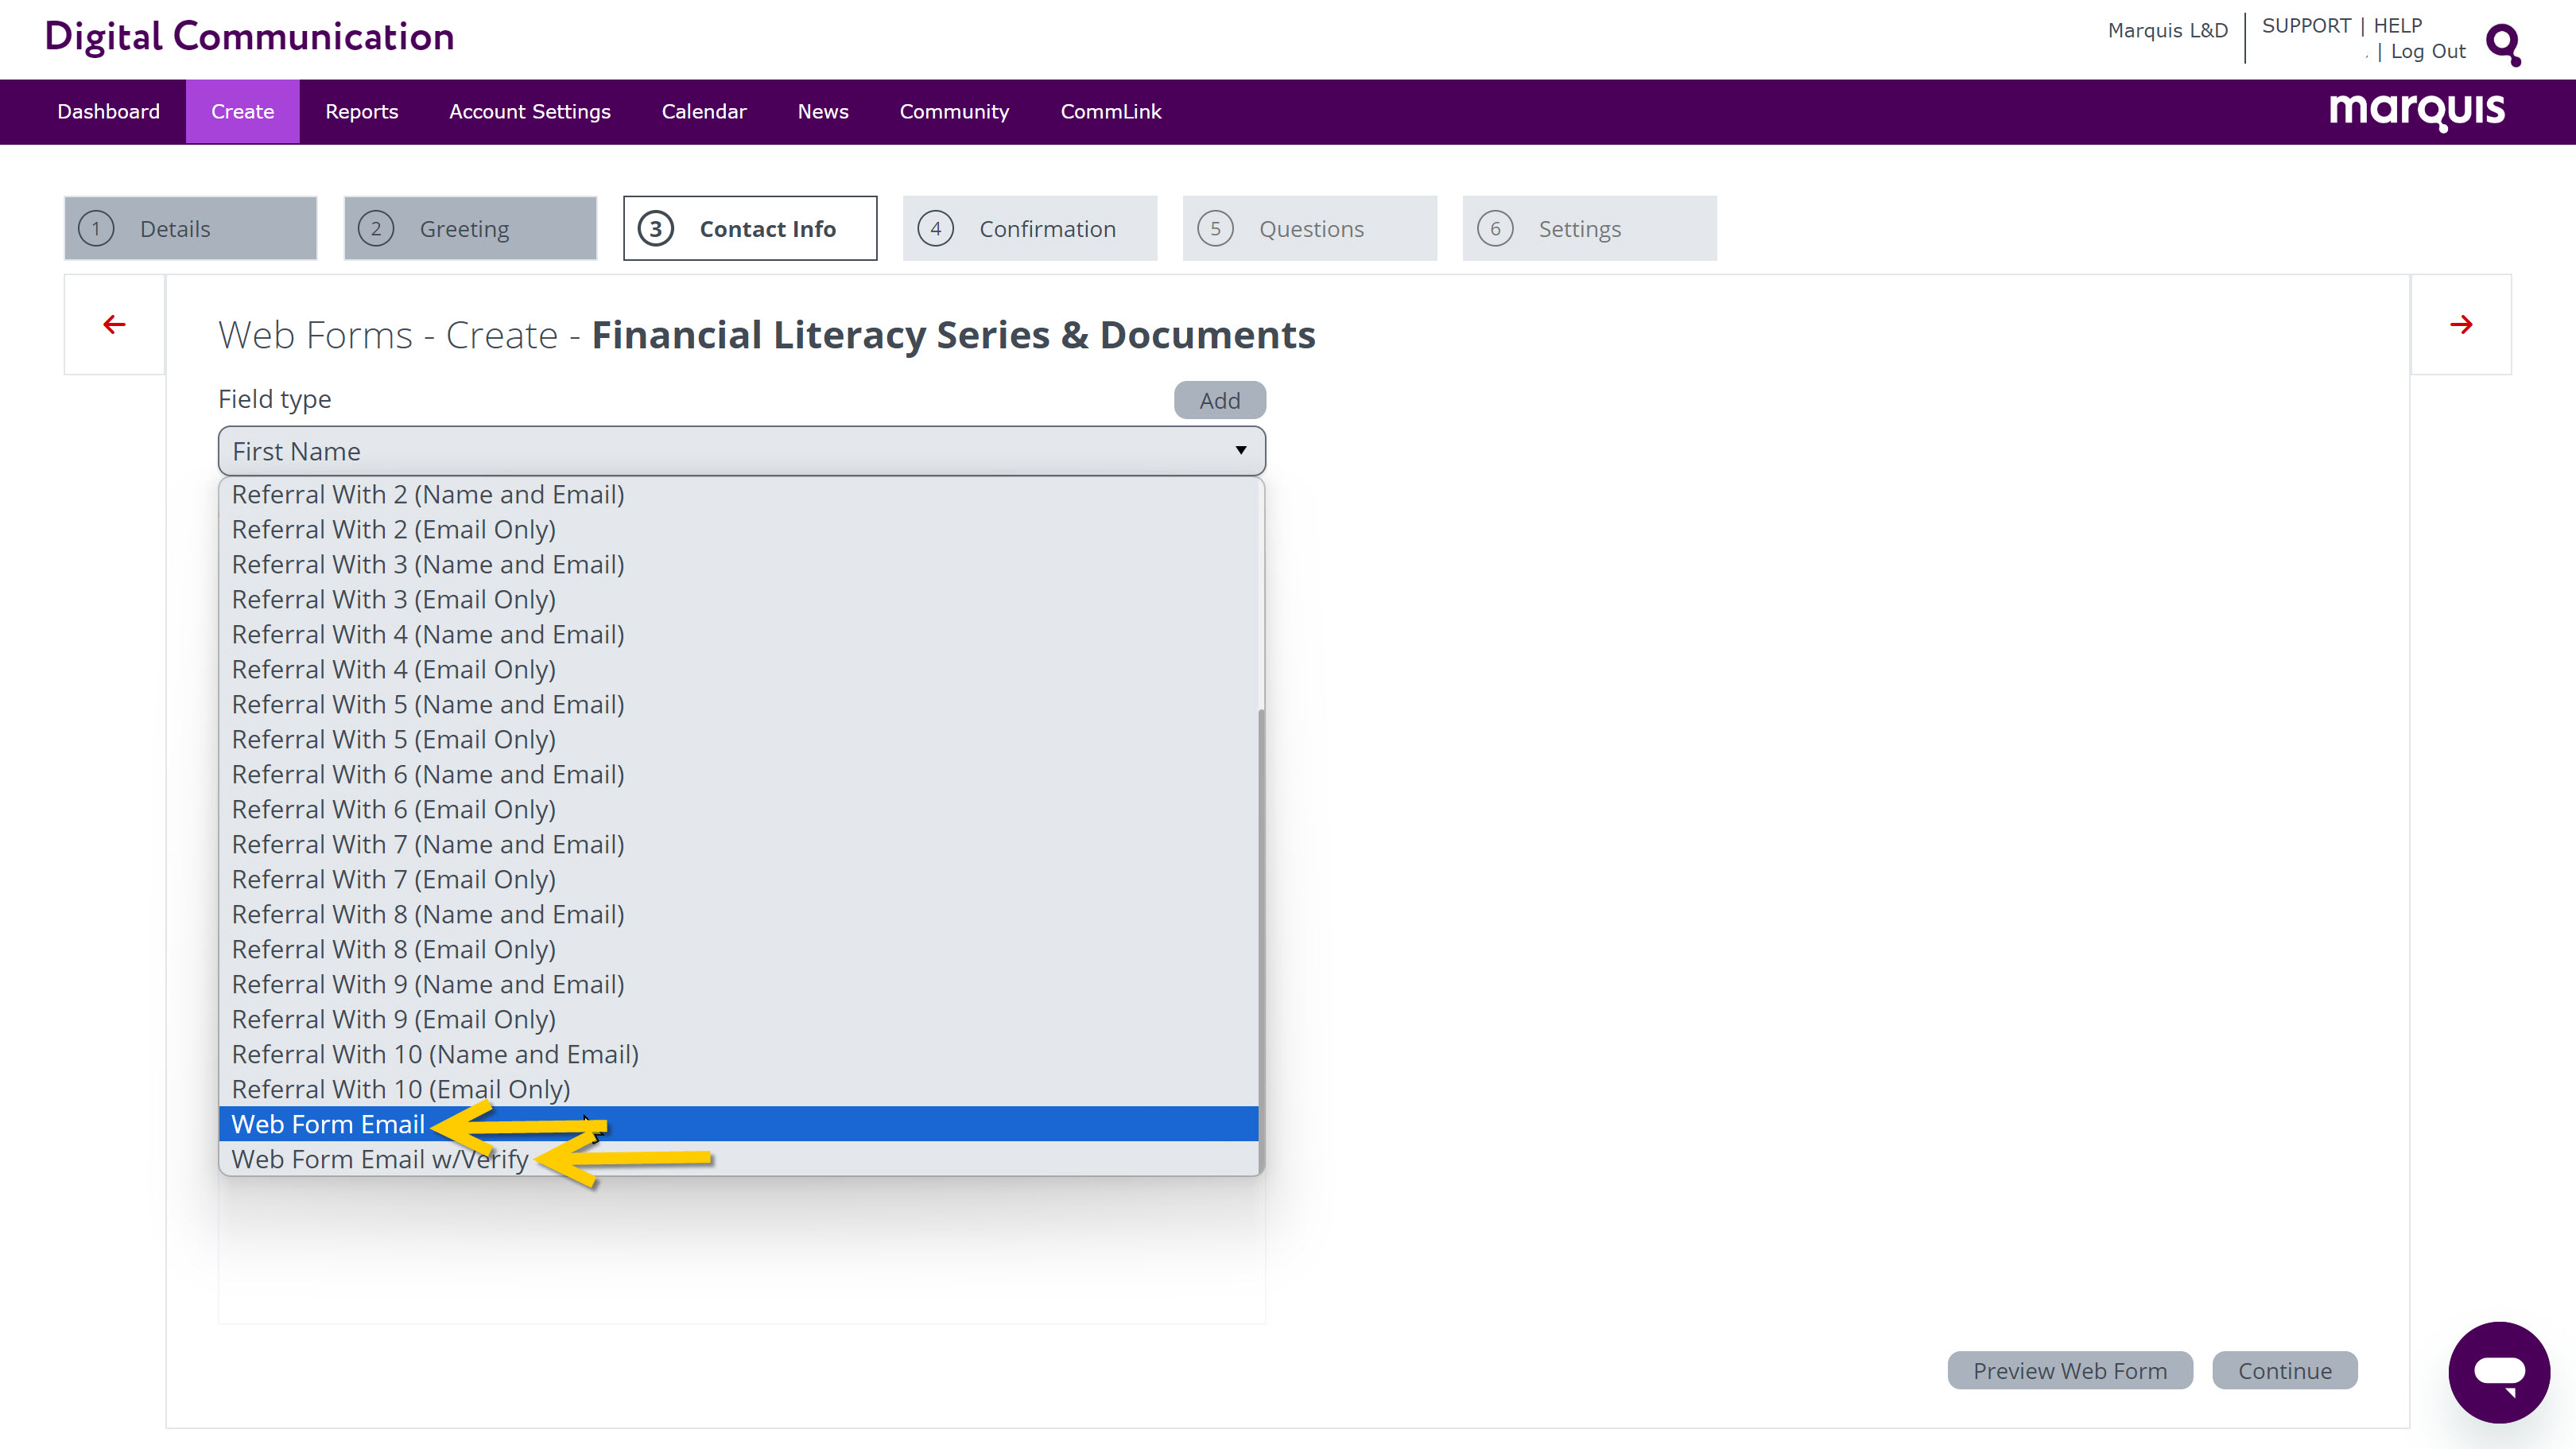Choose Referral With 9 (Name and Email)
Screen dimensions: 2576x1449
tap(738, 984)
